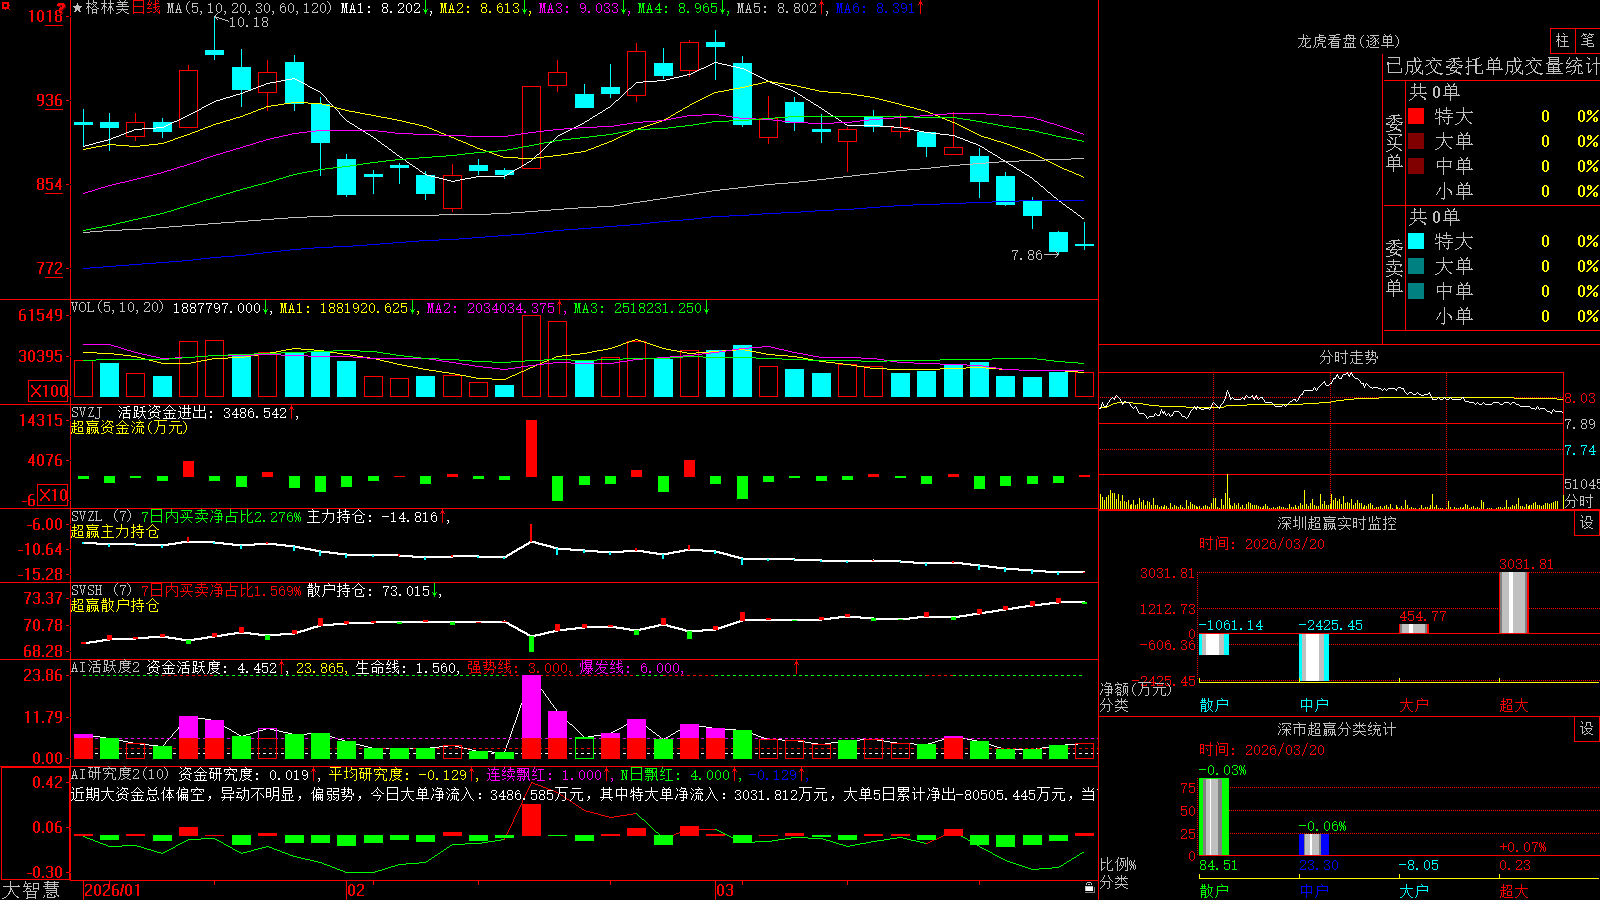The width and height of the screenshot is (1600, 900).
Task: Click the teal 中单 sell-order swatch
Action: click(x=1416, y=291)
